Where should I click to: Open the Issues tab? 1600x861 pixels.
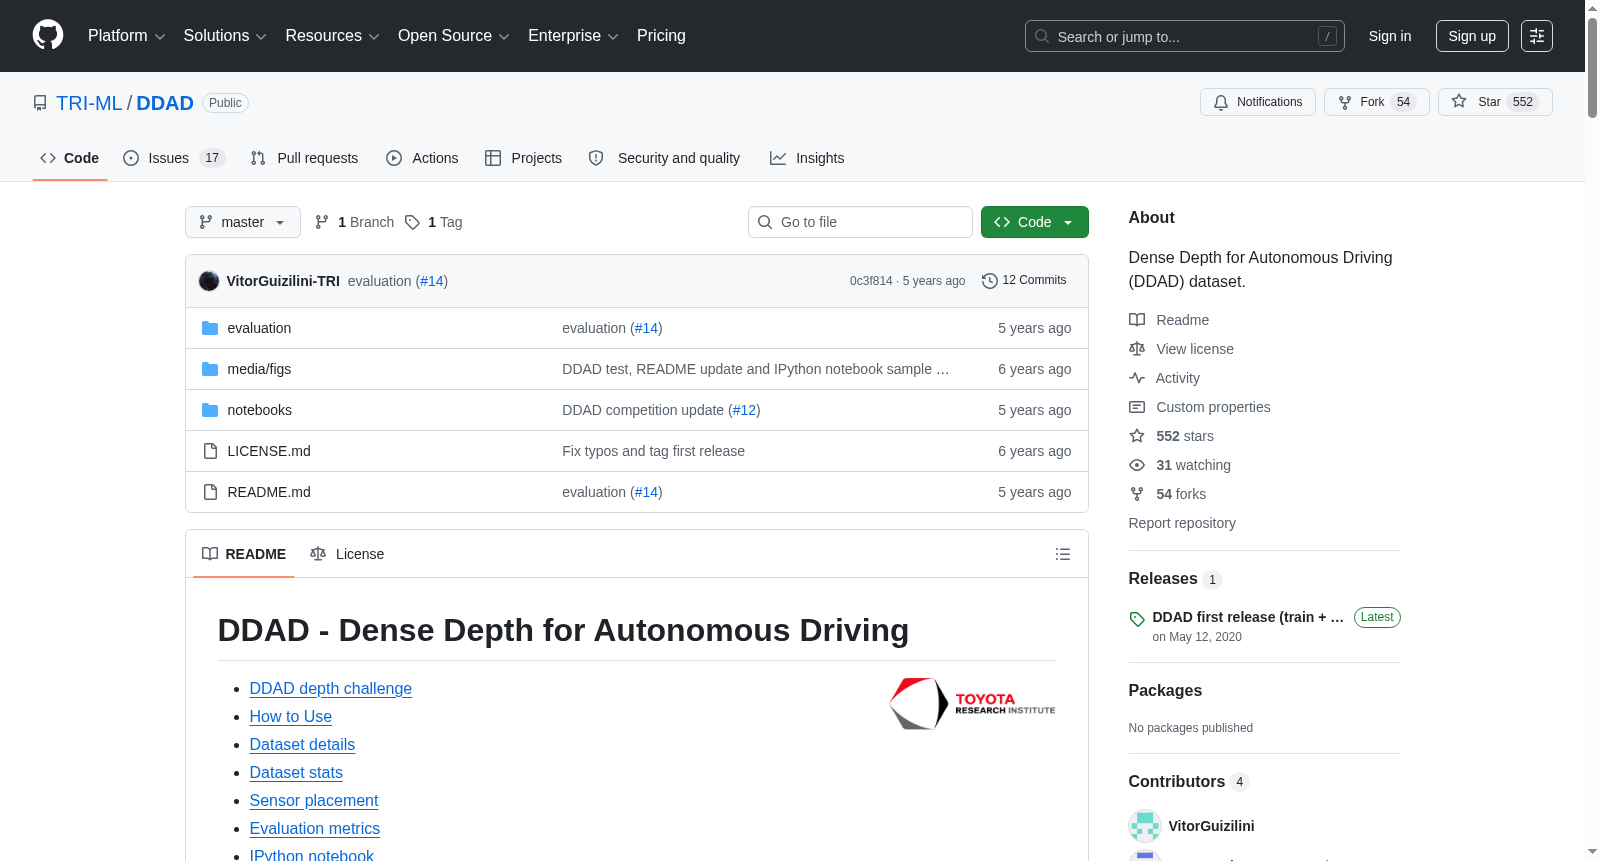coord(174,158)
